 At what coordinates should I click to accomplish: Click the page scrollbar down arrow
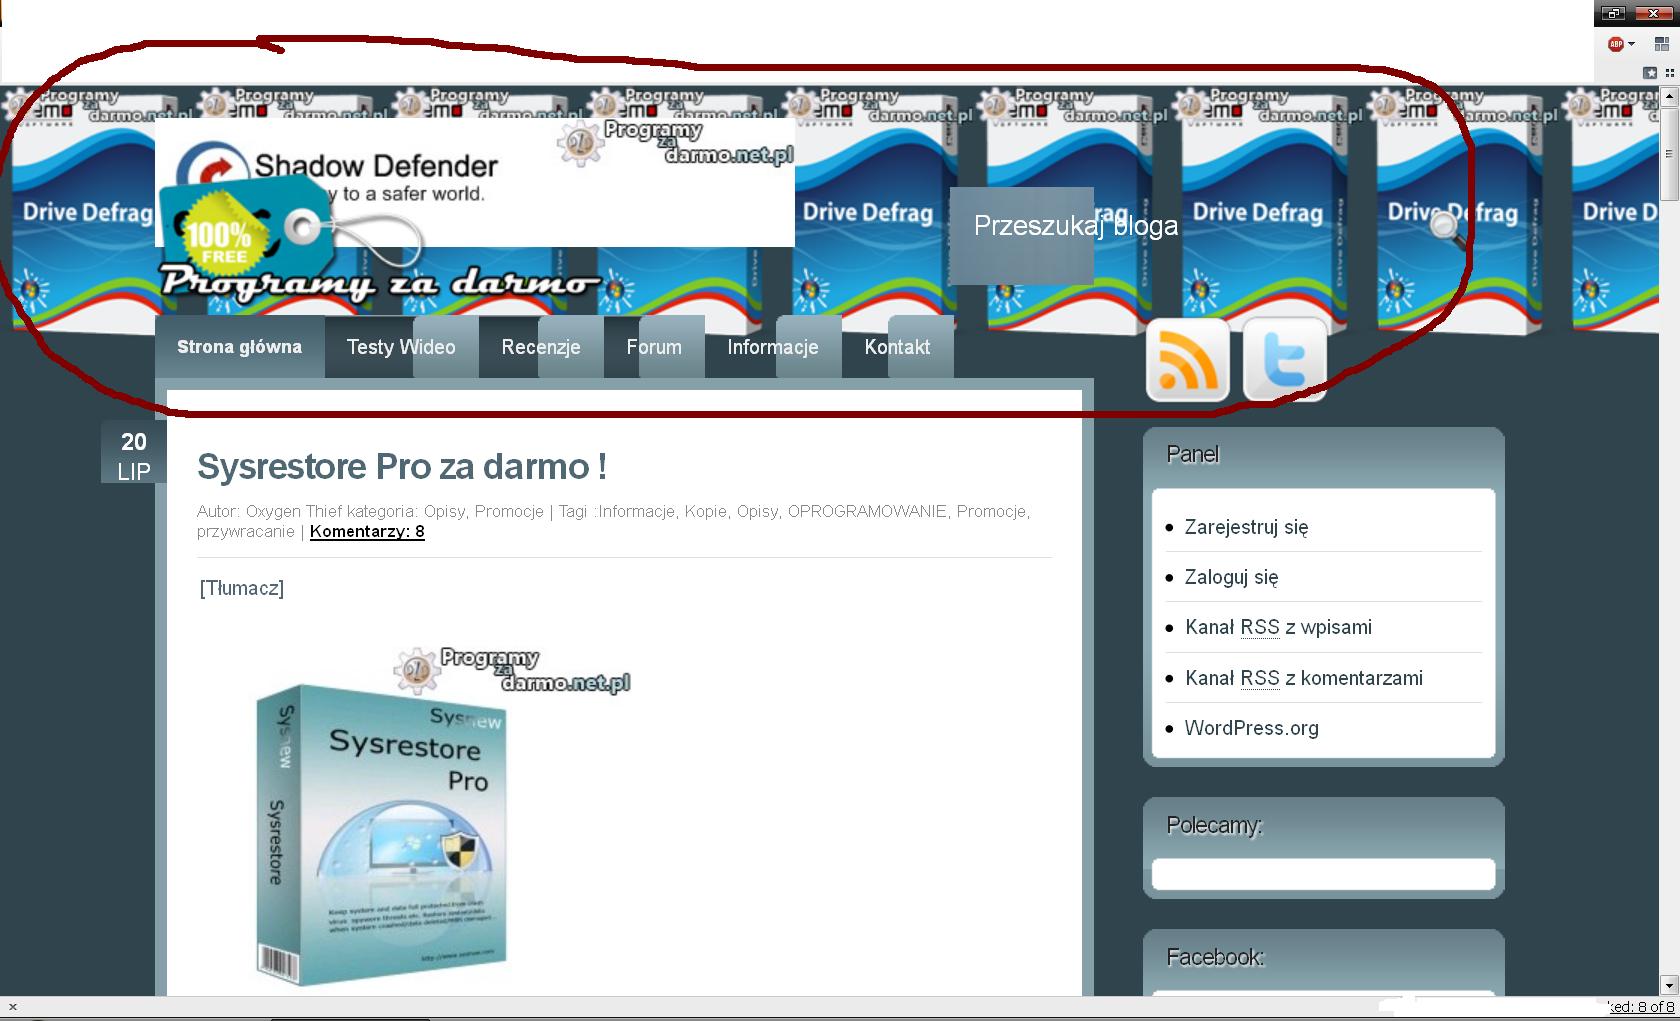[x=1667, y=985]
